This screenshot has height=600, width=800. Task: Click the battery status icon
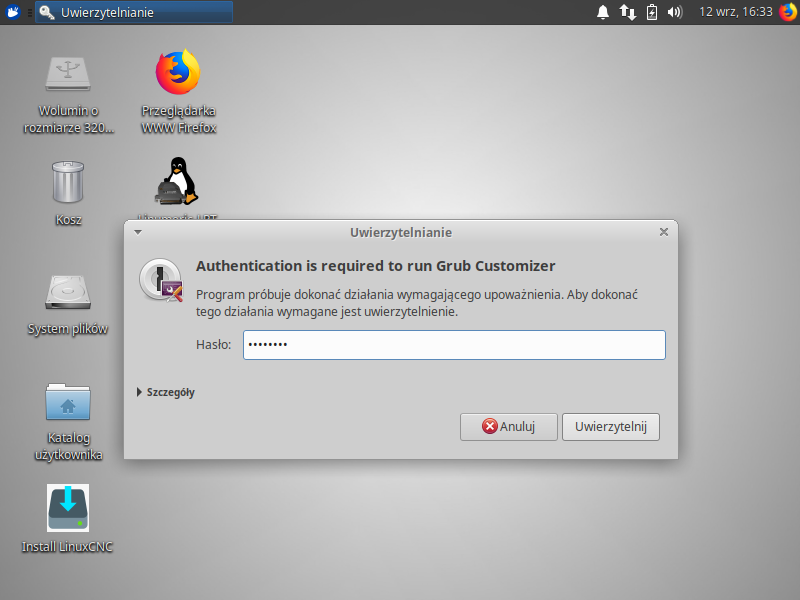tap(652, 12)
